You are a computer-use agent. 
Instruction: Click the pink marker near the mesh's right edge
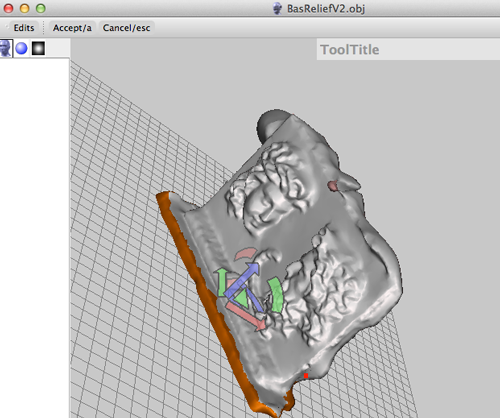tap(333, 186)
